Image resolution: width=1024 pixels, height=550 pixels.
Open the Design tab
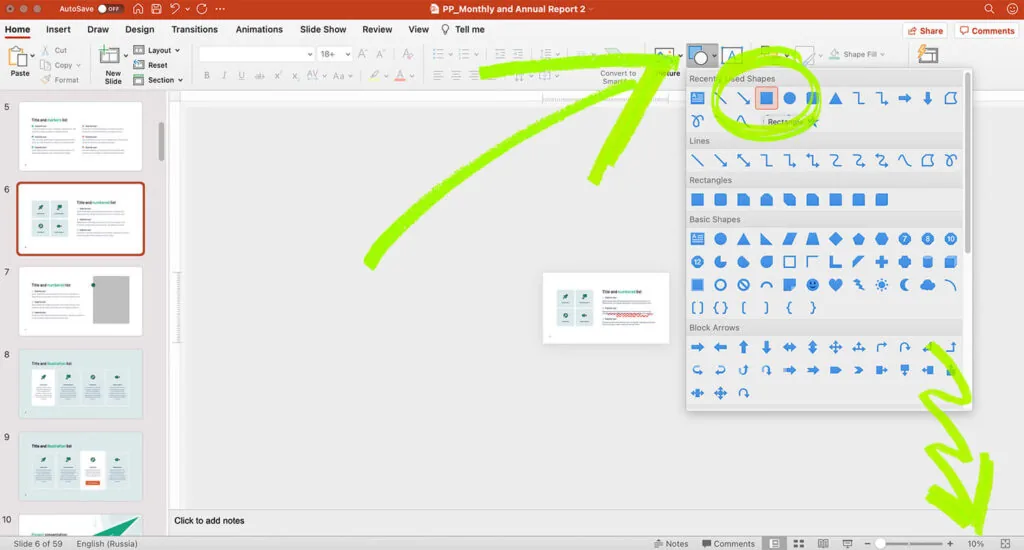coord(140,29)
